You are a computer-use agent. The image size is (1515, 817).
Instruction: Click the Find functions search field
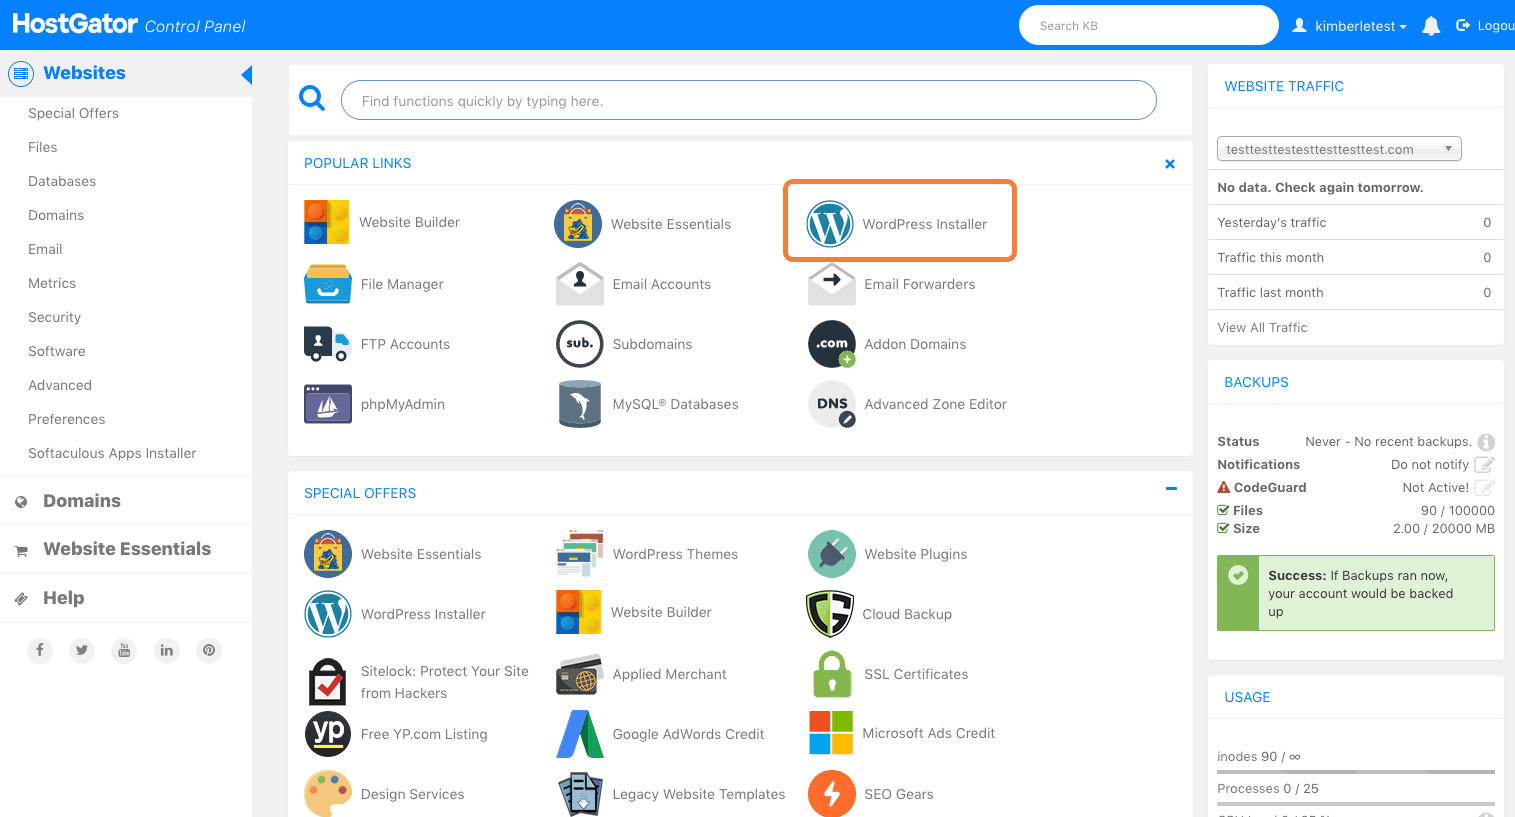coord(748,101)
